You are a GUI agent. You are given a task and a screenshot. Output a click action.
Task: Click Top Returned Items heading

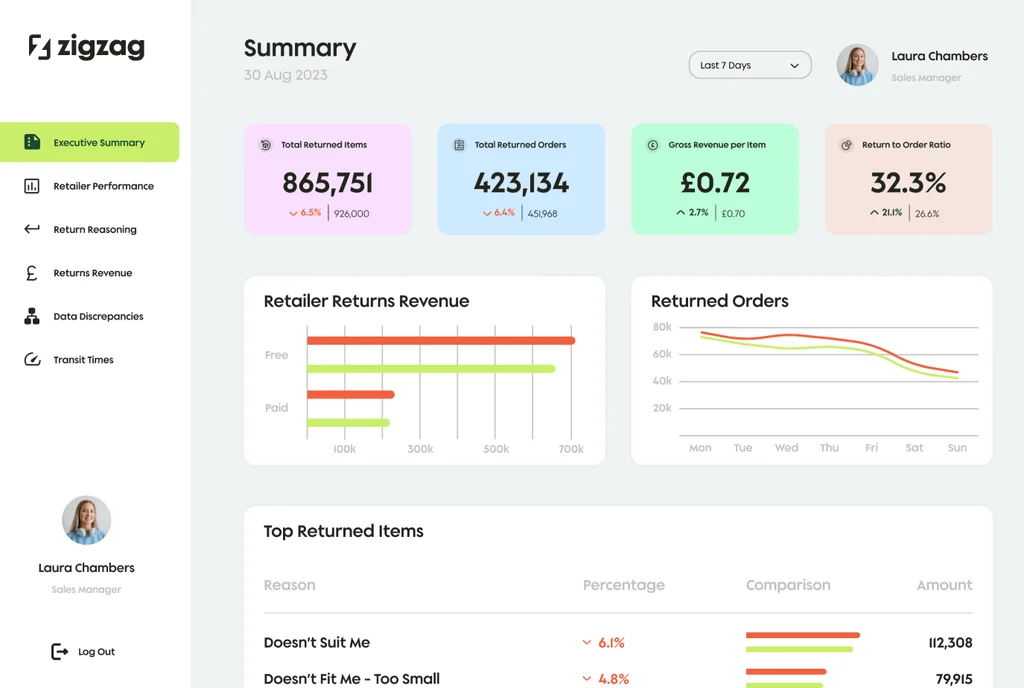344,531
